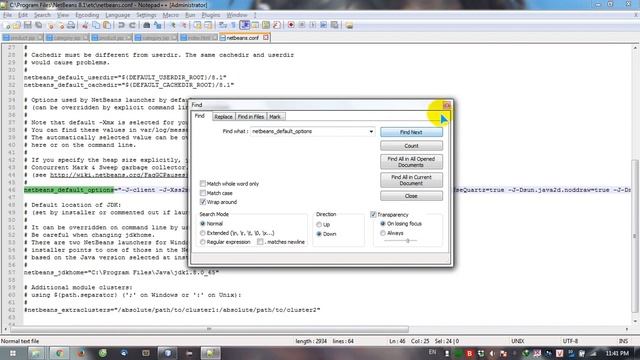The width and height of the screenshot is (640, 360).
Task: Click the New file toolbar icon
Action: 7,25
